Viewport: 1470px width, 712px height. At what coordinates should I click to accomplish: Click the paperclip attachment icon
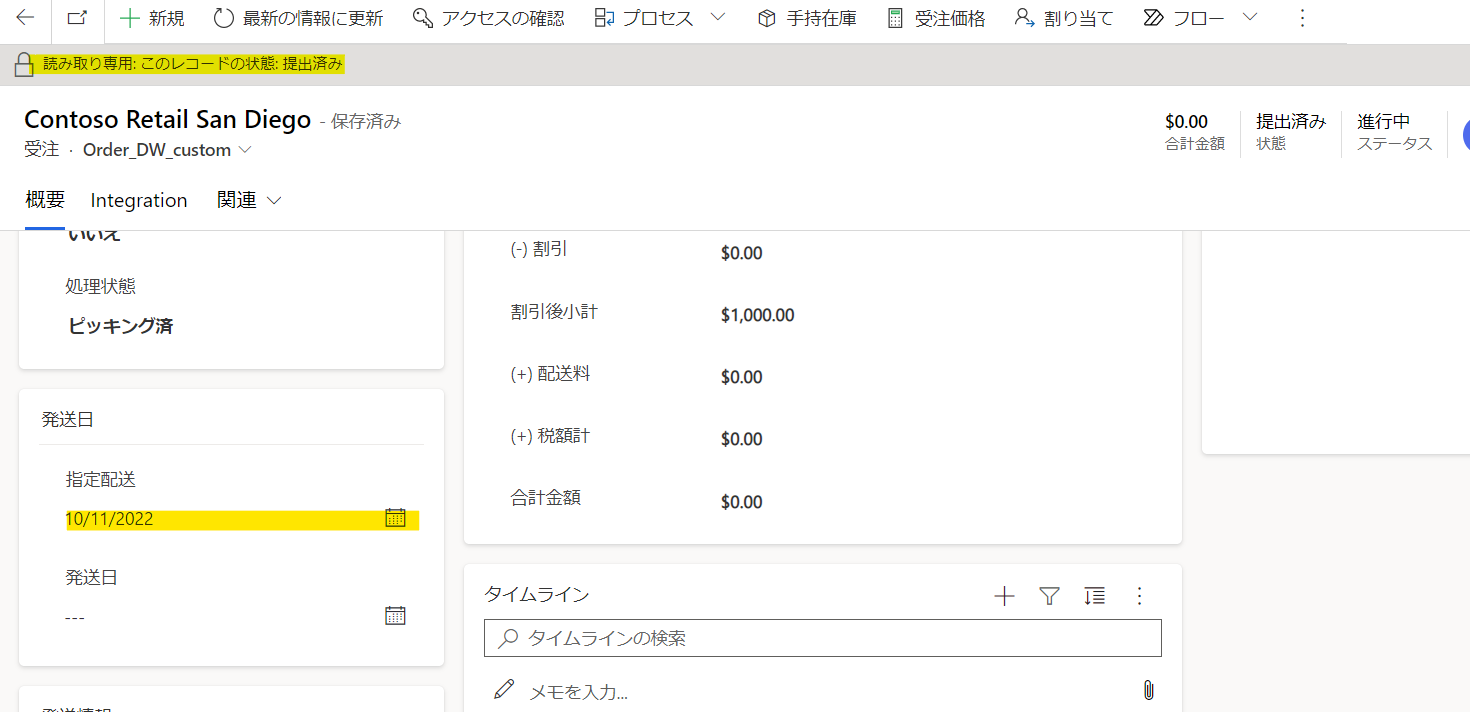pyautogui.click(x=1149, y=690)
